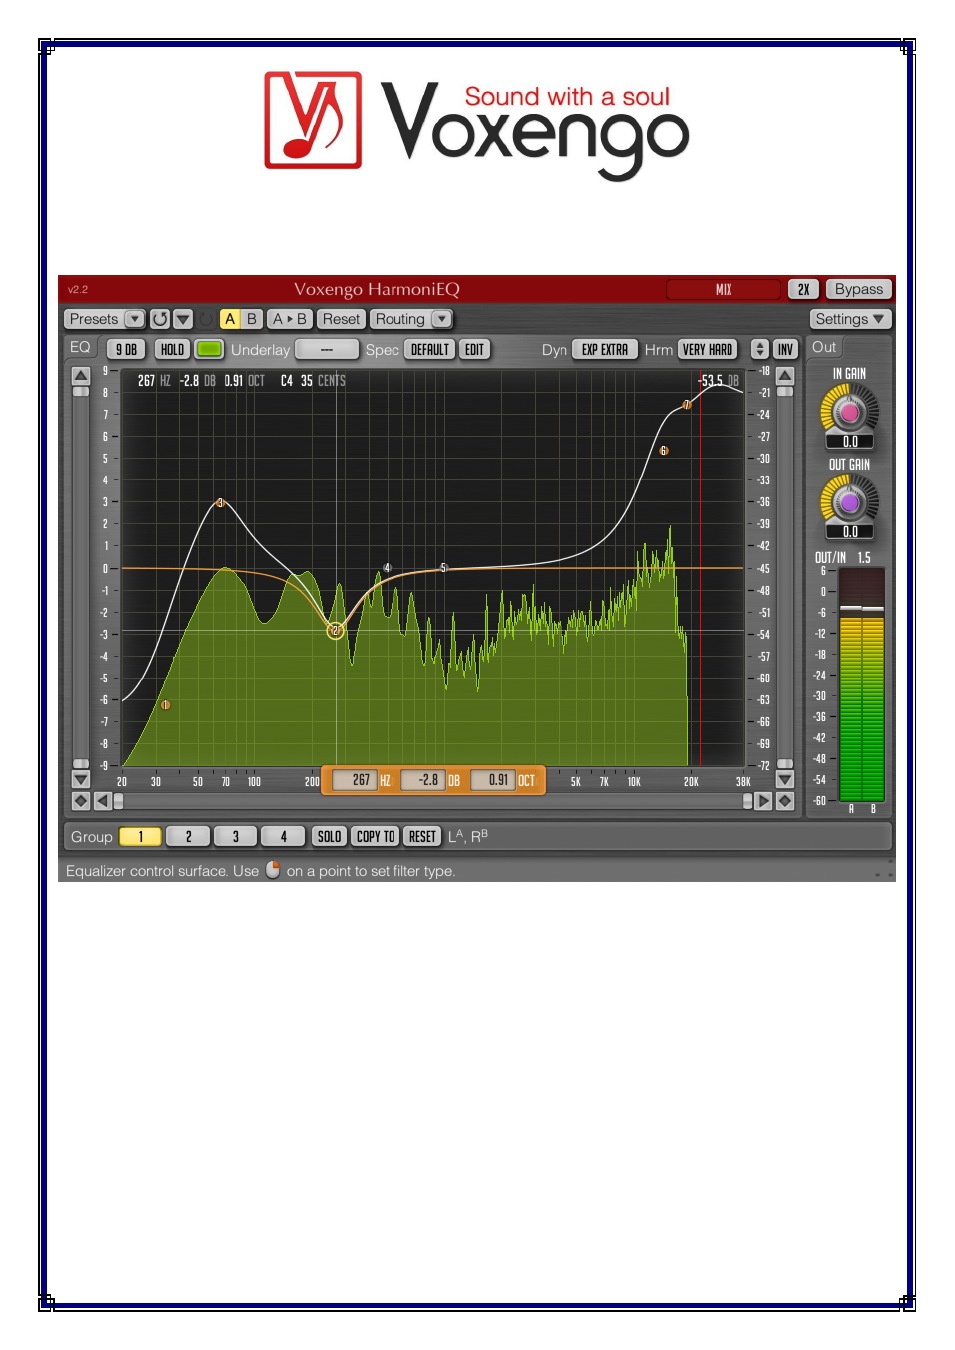Select EQ control point 5

click(x=444, y=568)
